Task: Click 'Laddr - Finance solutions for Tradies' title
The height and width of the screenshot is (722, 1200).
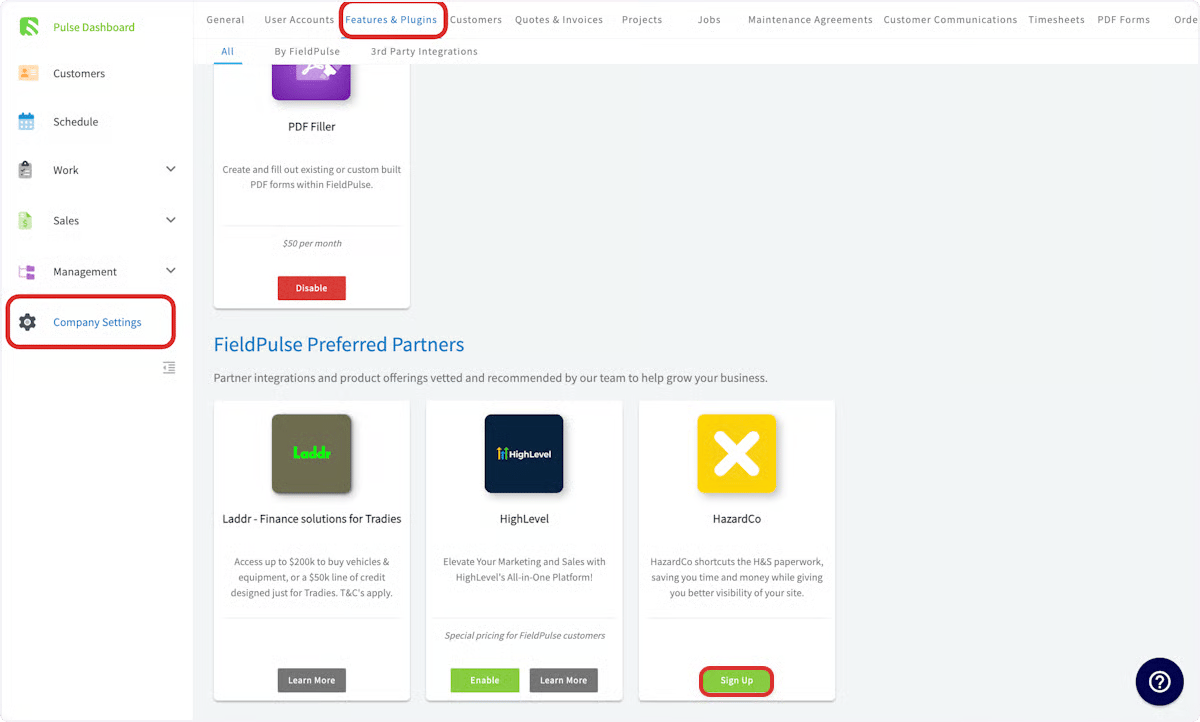Action: click(312, 519)
